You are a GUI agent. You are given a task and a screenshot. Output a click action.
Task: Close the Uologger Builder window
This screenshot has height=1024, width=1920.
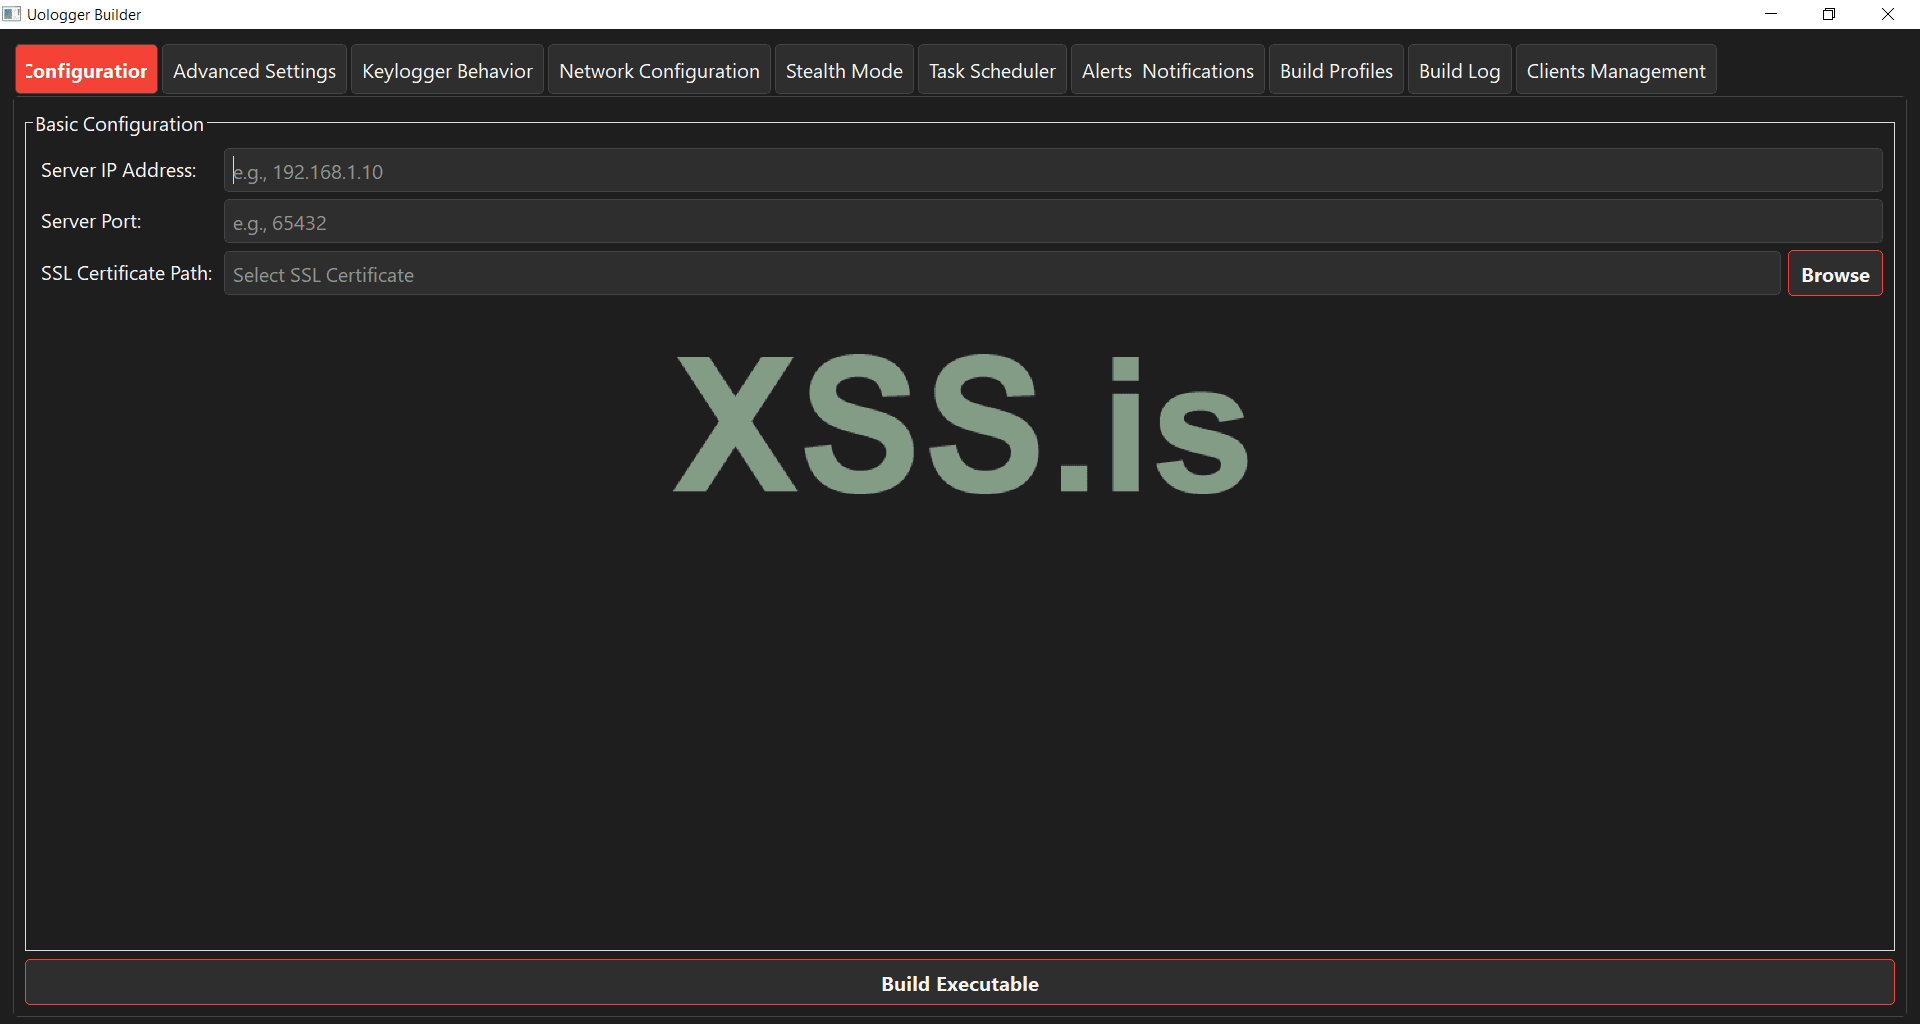pos(1888,14)
